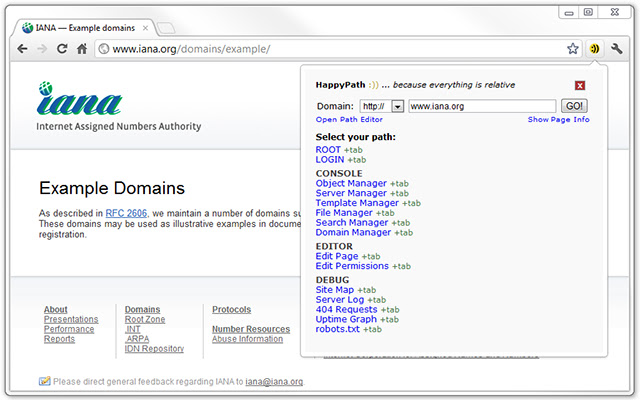Open the About footer link
This screenshot has height=400, width=640.
(56, 309)
